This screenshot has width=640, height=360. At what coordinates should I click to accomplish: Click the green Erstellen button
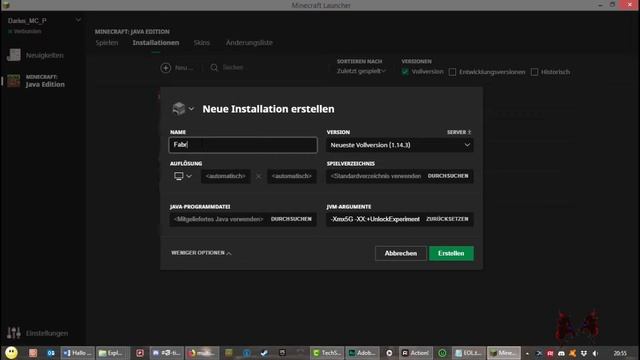[x=451, y=253]
